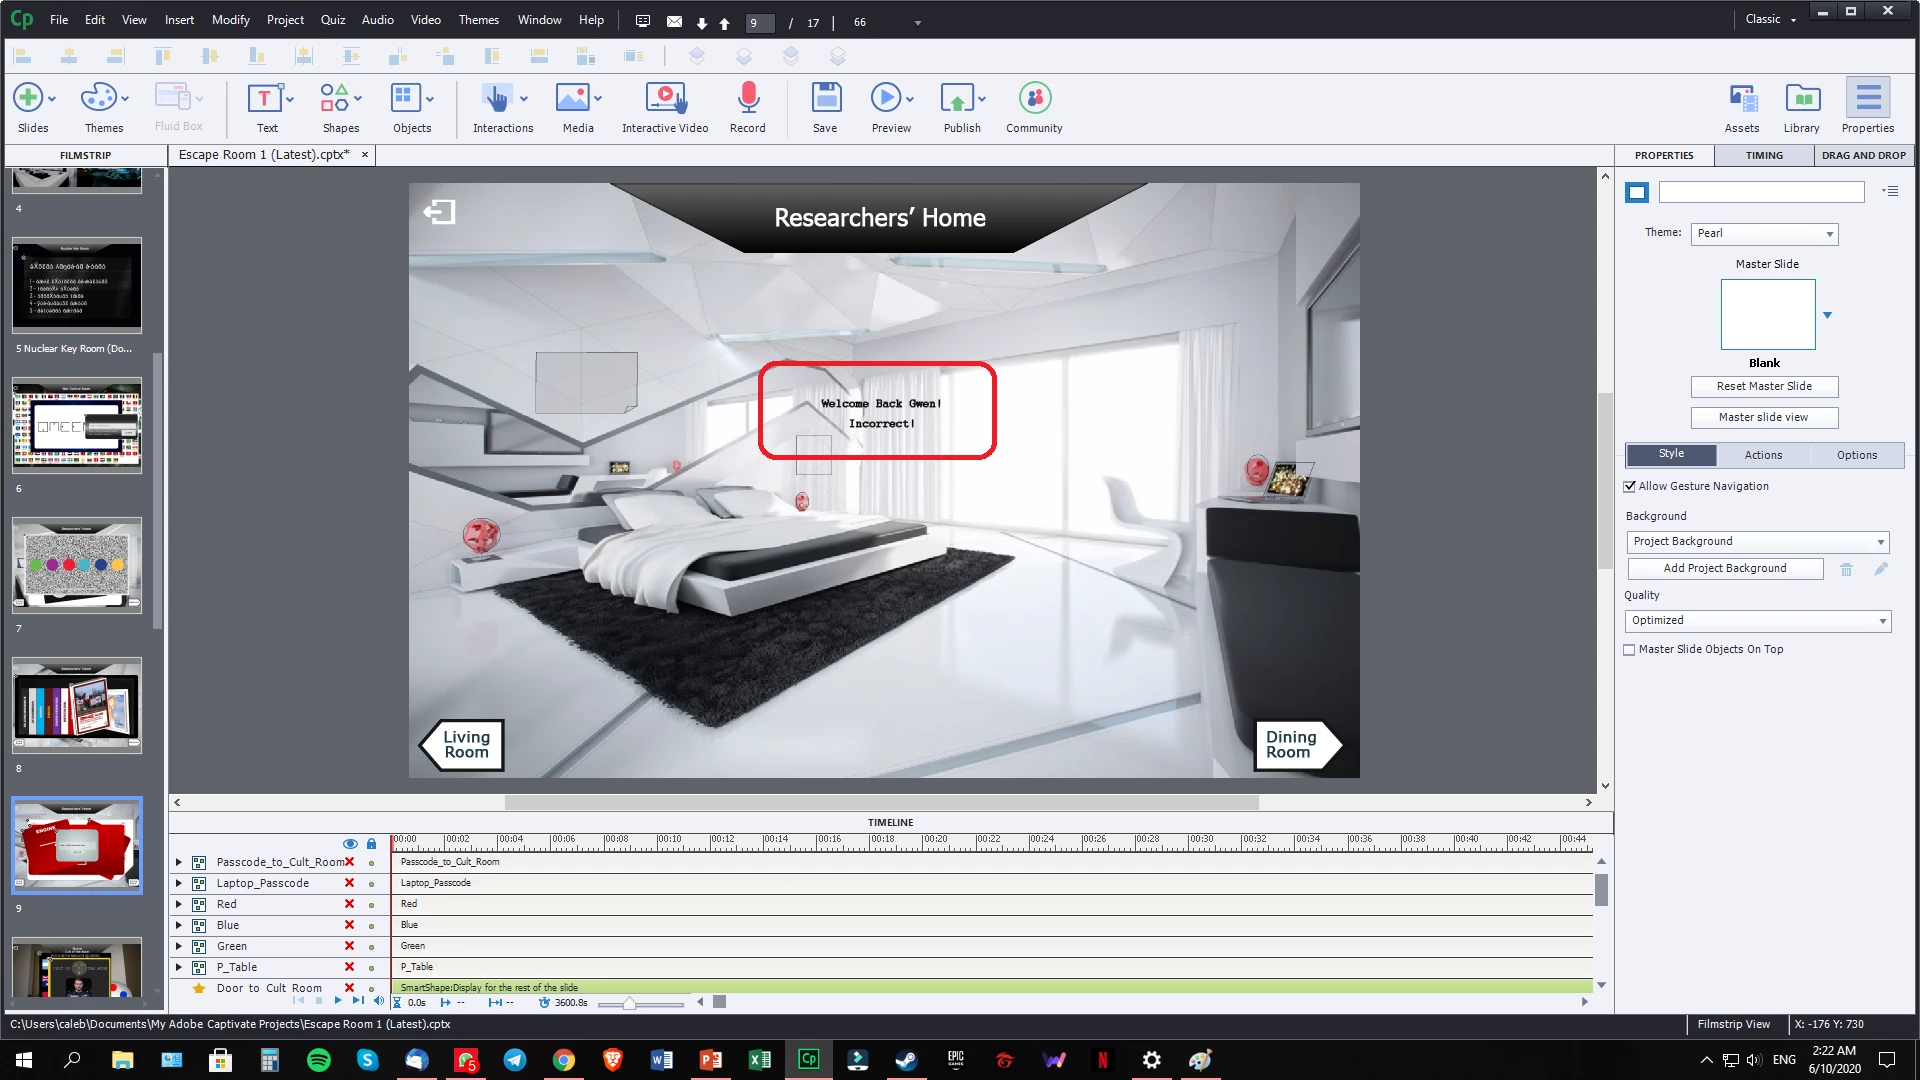
Task: Click the Master slide view button
Action: tap(1764, 417)
